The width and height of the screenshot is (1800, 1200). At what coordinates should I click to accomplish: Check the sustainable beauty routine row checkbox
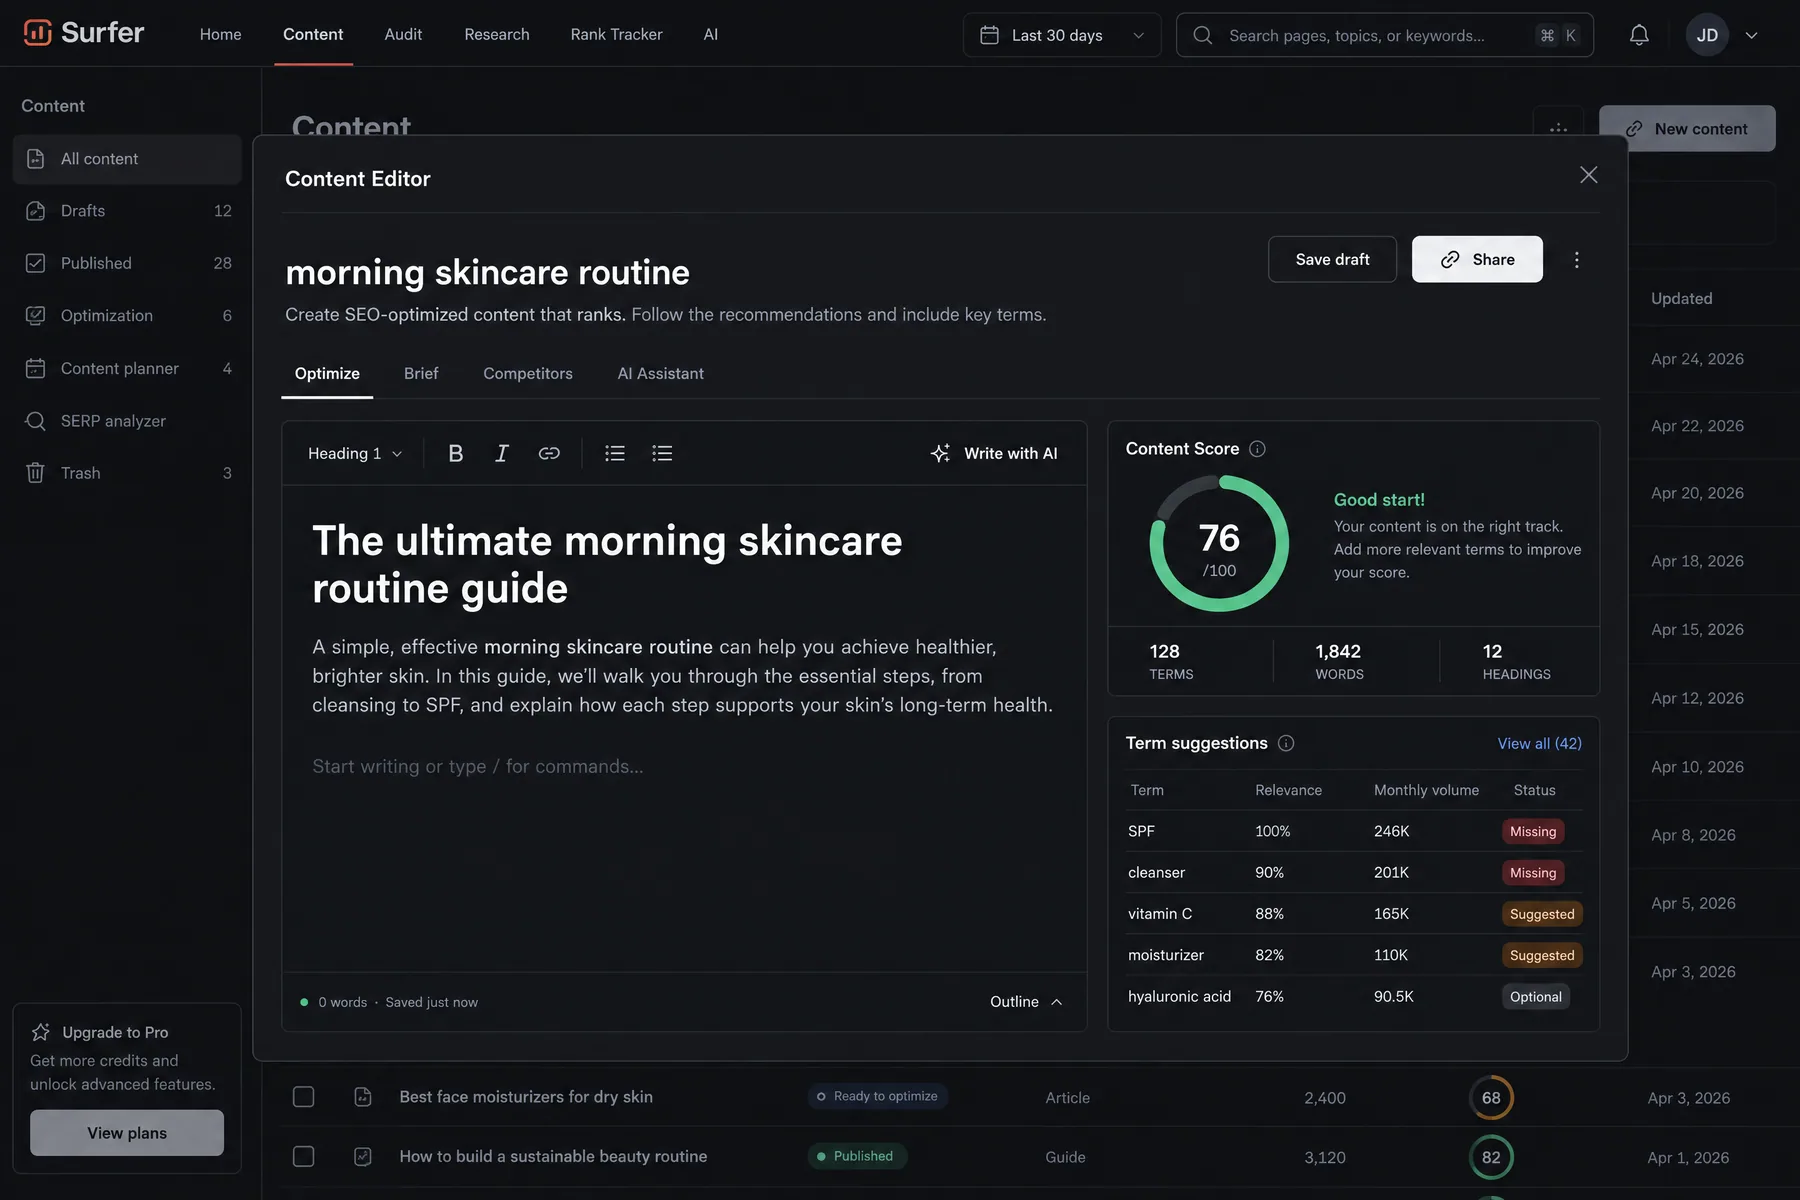point(303,1156)
